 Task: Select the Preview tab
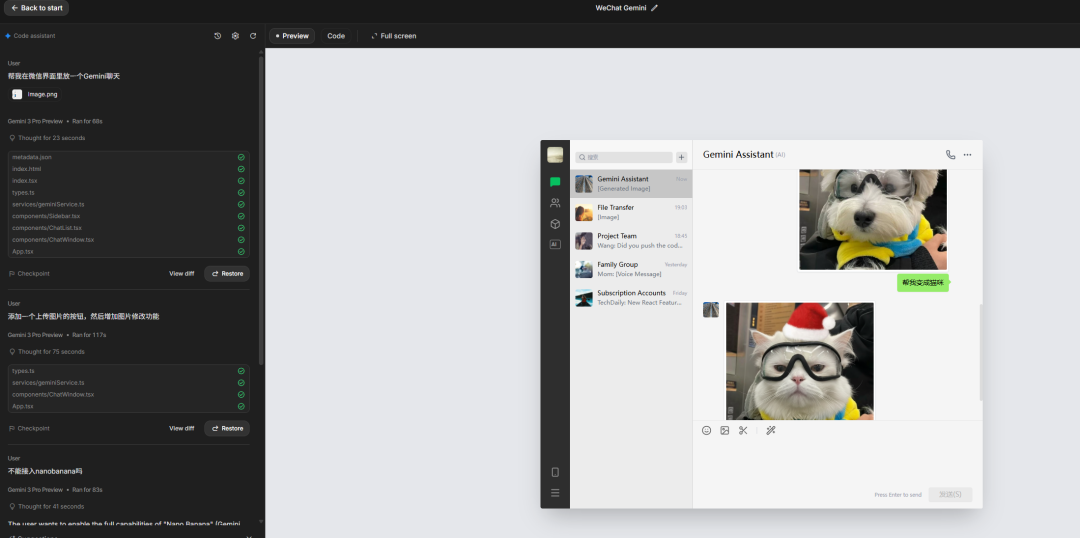tap(292, 36)
